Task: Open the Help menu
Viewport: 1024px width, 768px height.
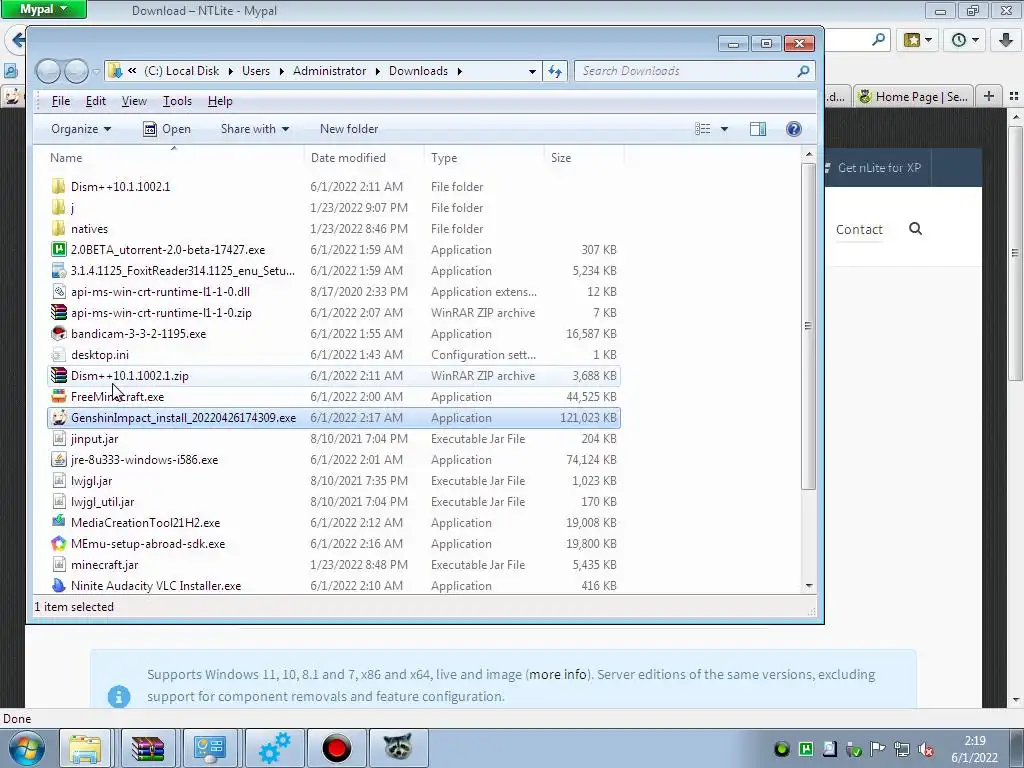Action: (220, 101)
